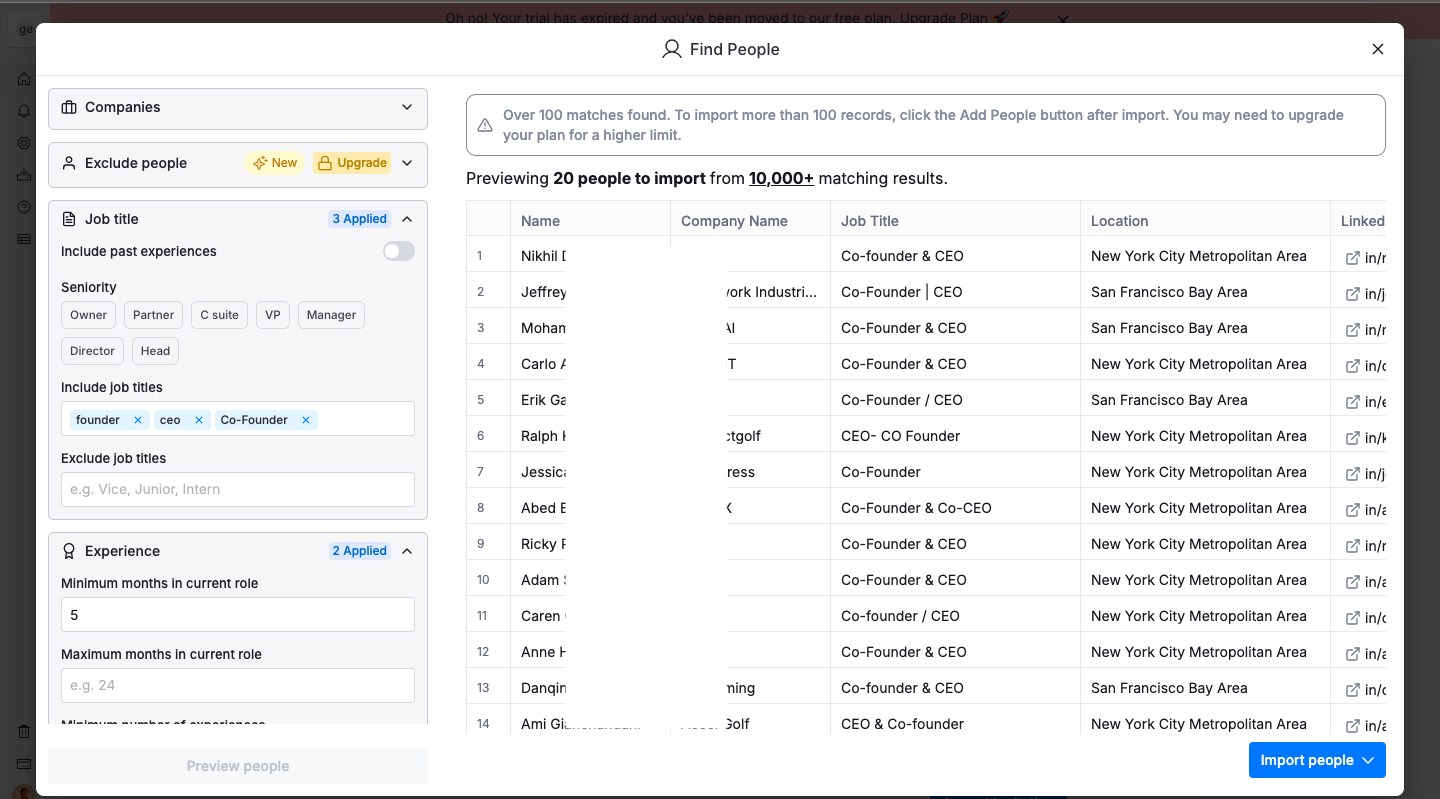Dismiss the trial expired banner
1440x799 pixels.
pyautogui.click(x=1063, y=19)
